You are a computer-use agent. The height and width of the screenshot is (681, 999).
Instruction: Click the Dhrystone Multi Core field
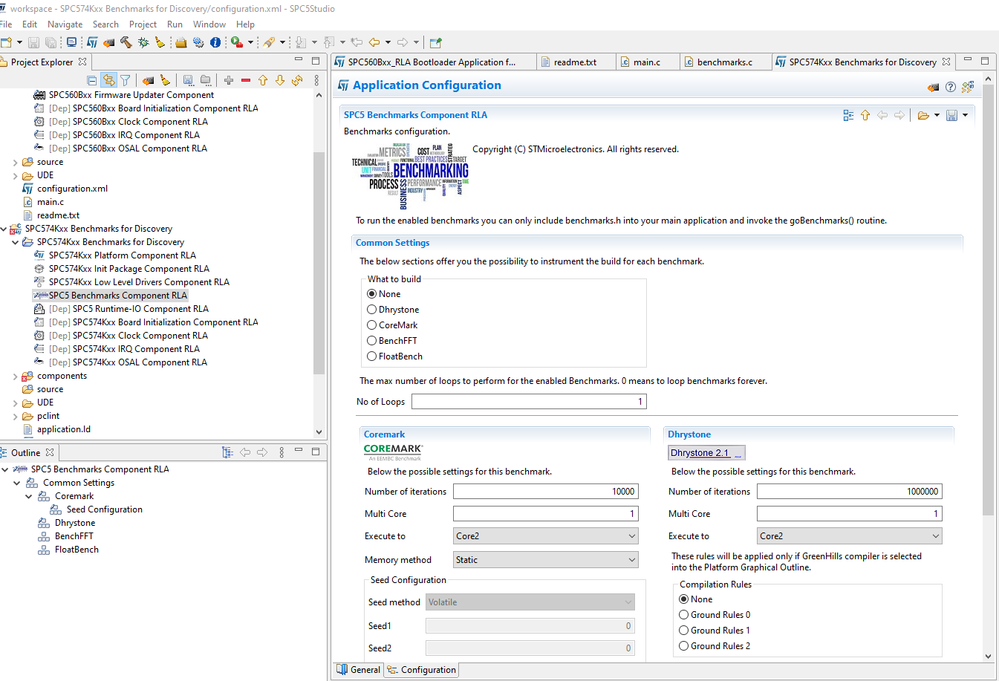pyautogui.click(x=850, y=513)
